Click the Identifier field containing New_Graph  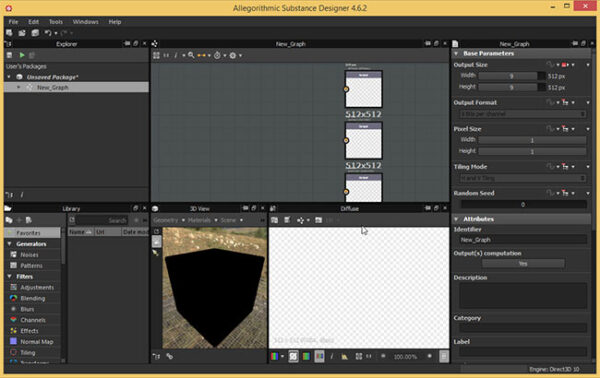tap(523, 240)
